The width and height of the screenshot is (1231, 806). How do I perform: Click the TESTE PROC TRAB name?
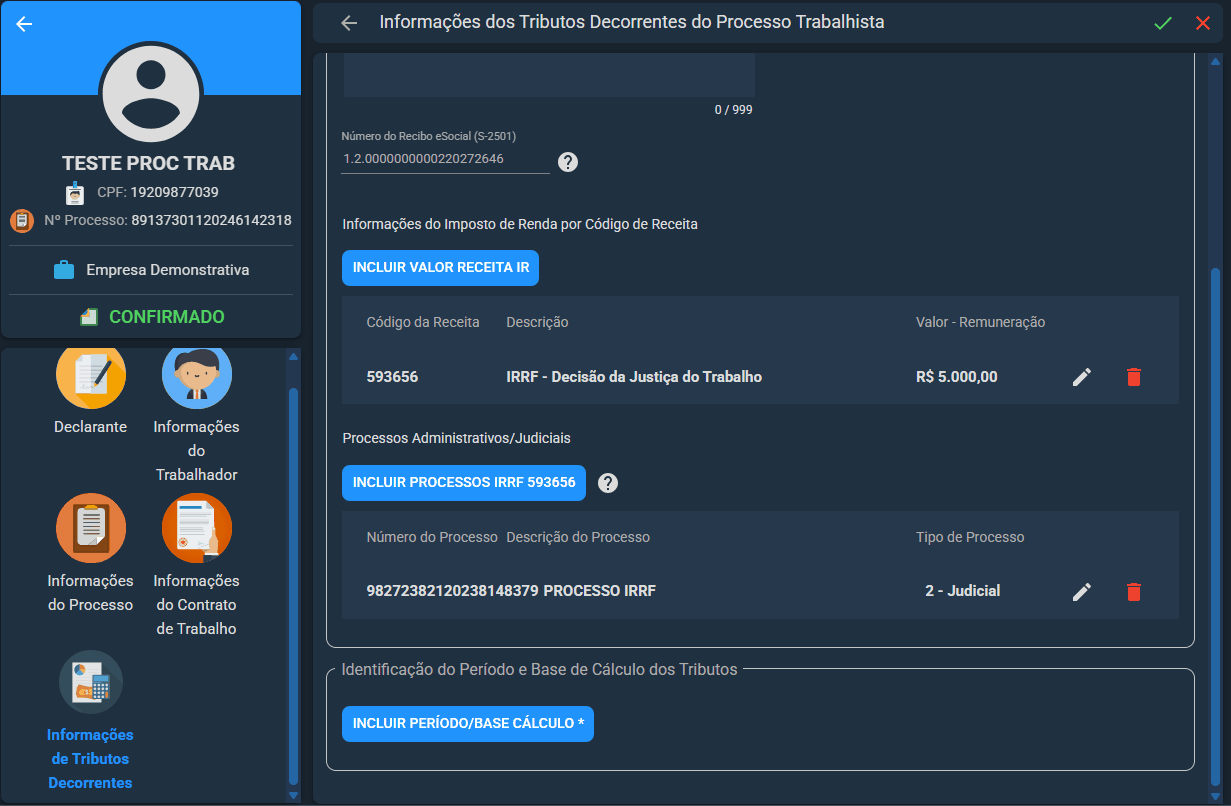pos(149,163)
